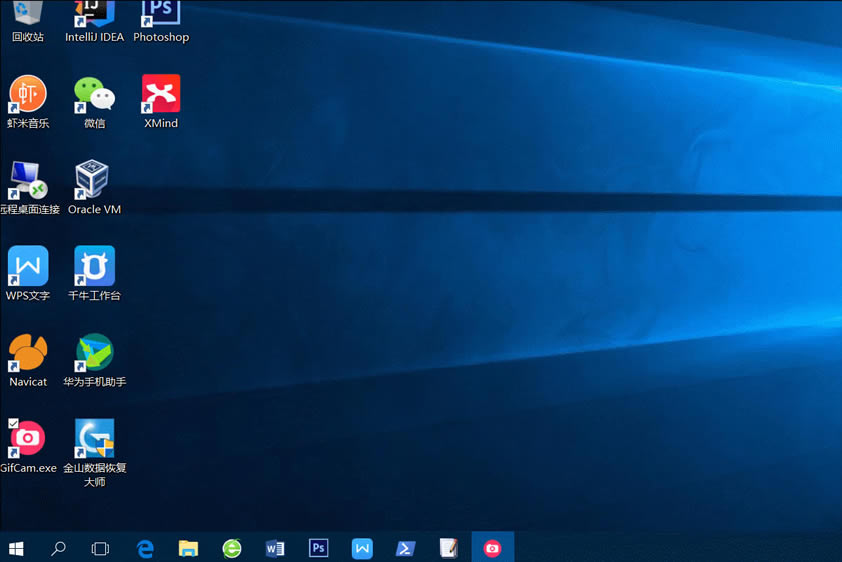Viewport: 842px width, 562px height.
Task: Click the Navicat desktop icon
Action: [28, 353]
